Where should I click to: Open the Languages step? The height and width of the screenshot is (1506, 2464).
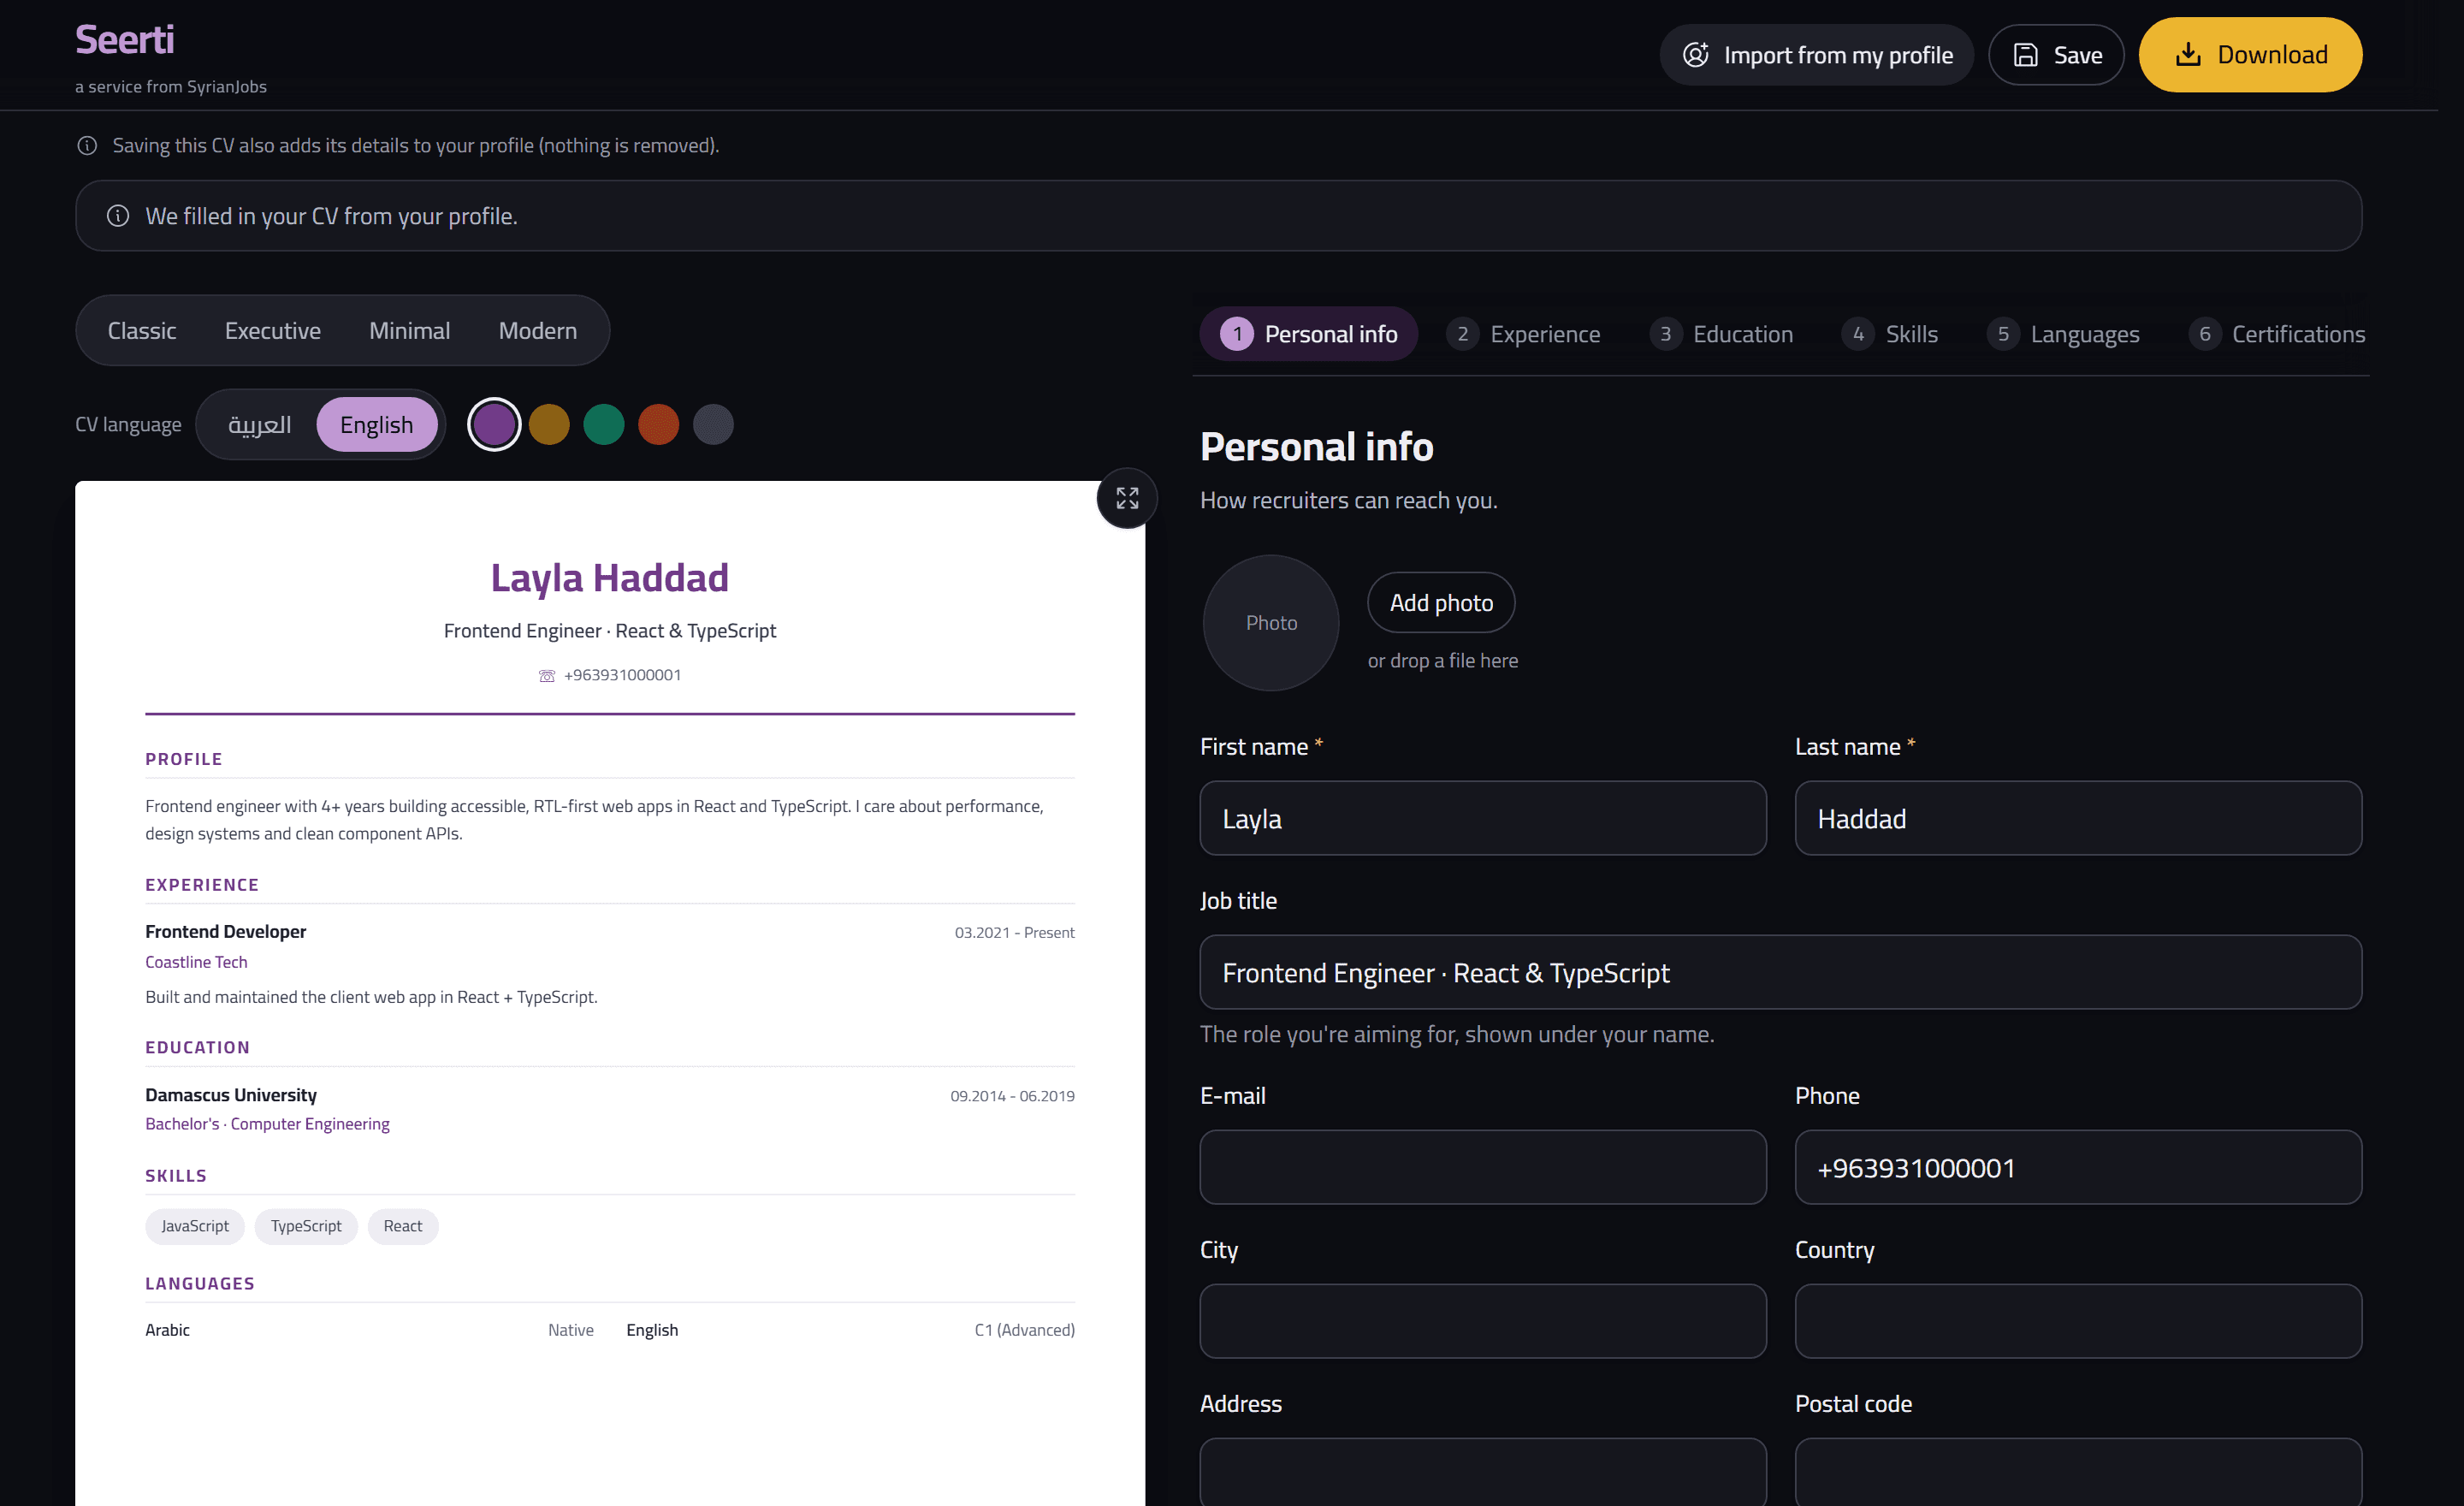pyautogui.click(x=2062, y=334)
